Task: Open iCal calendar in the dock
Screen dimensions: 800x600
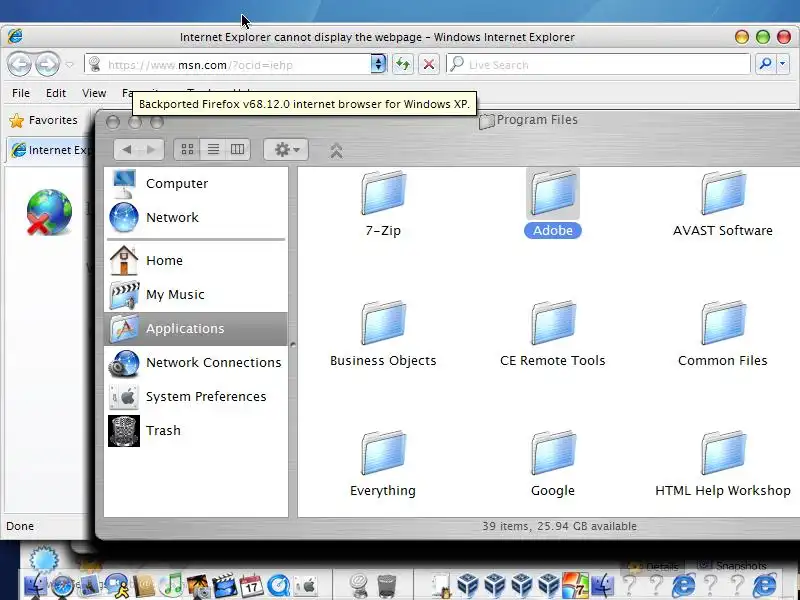Action: click(x=252, y=586)
